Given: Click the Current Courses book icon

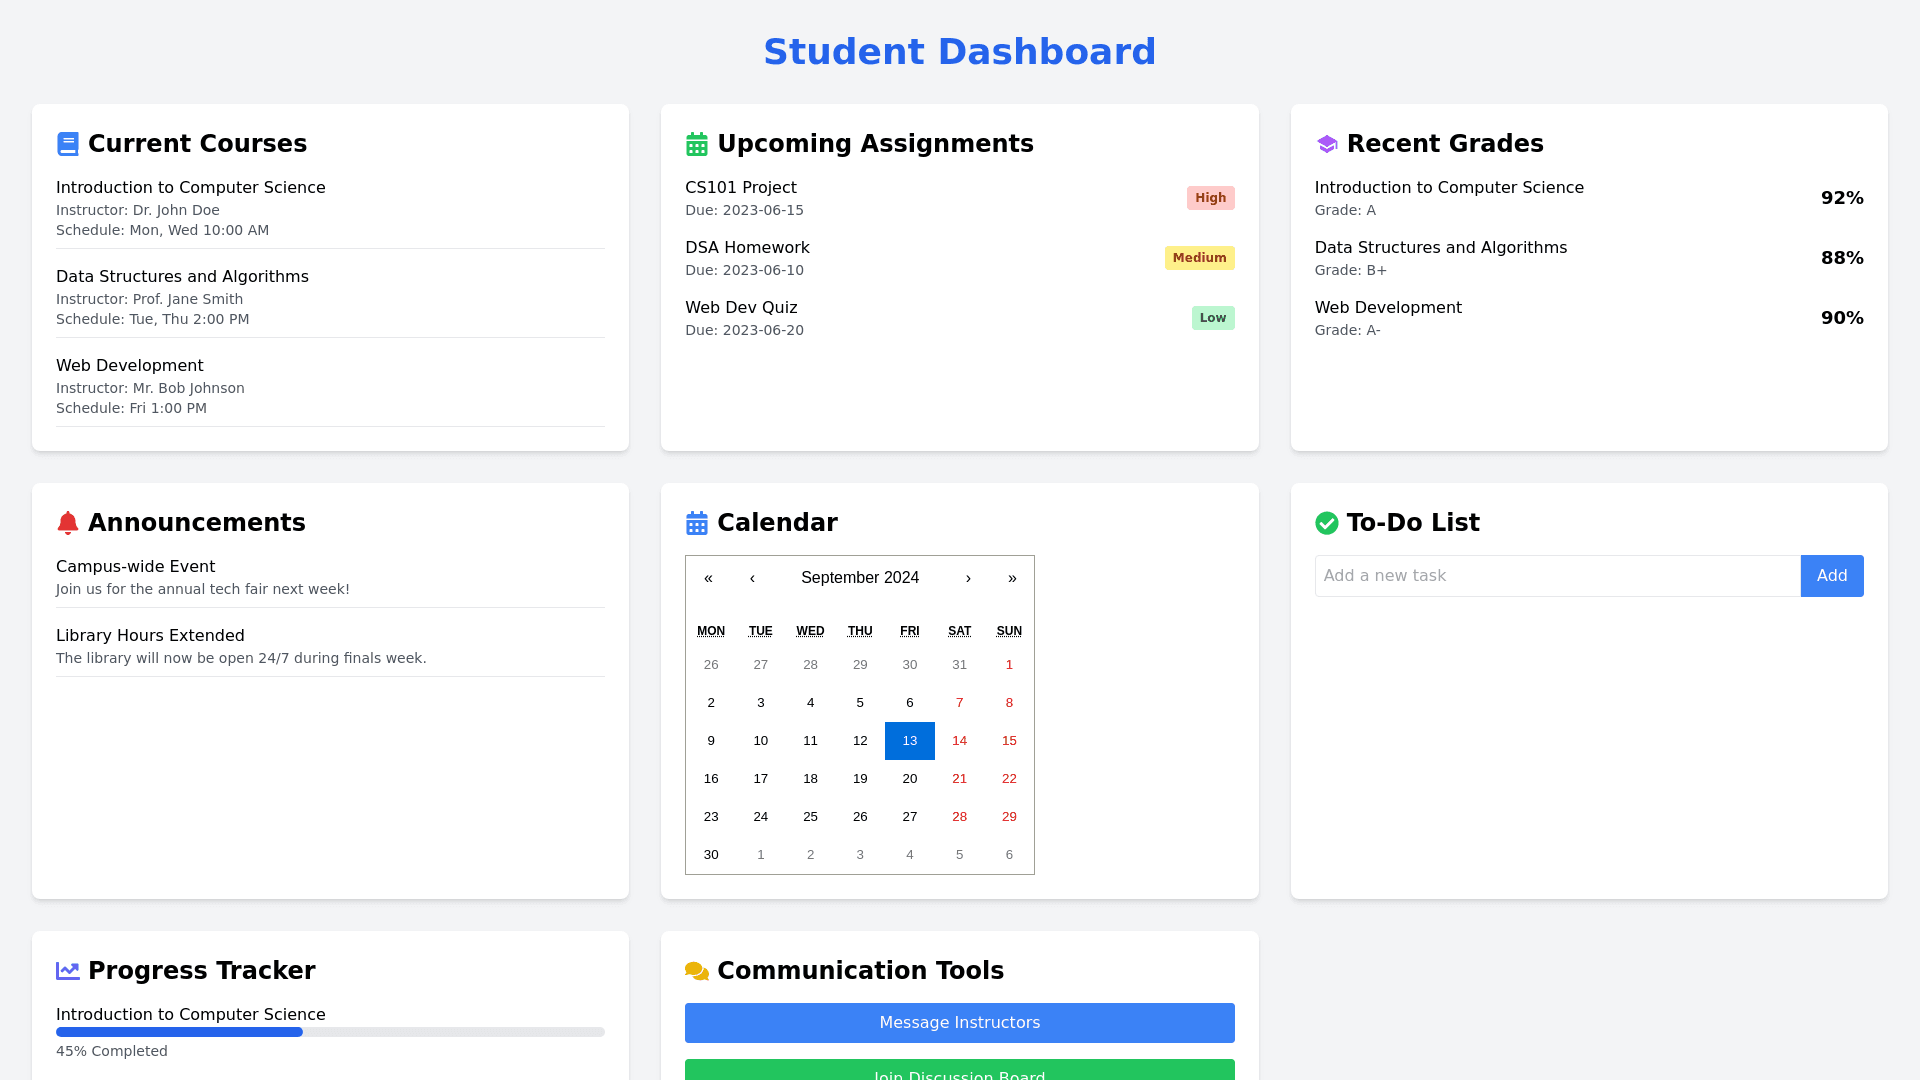Looking at the screenshot, I should 67,143.
